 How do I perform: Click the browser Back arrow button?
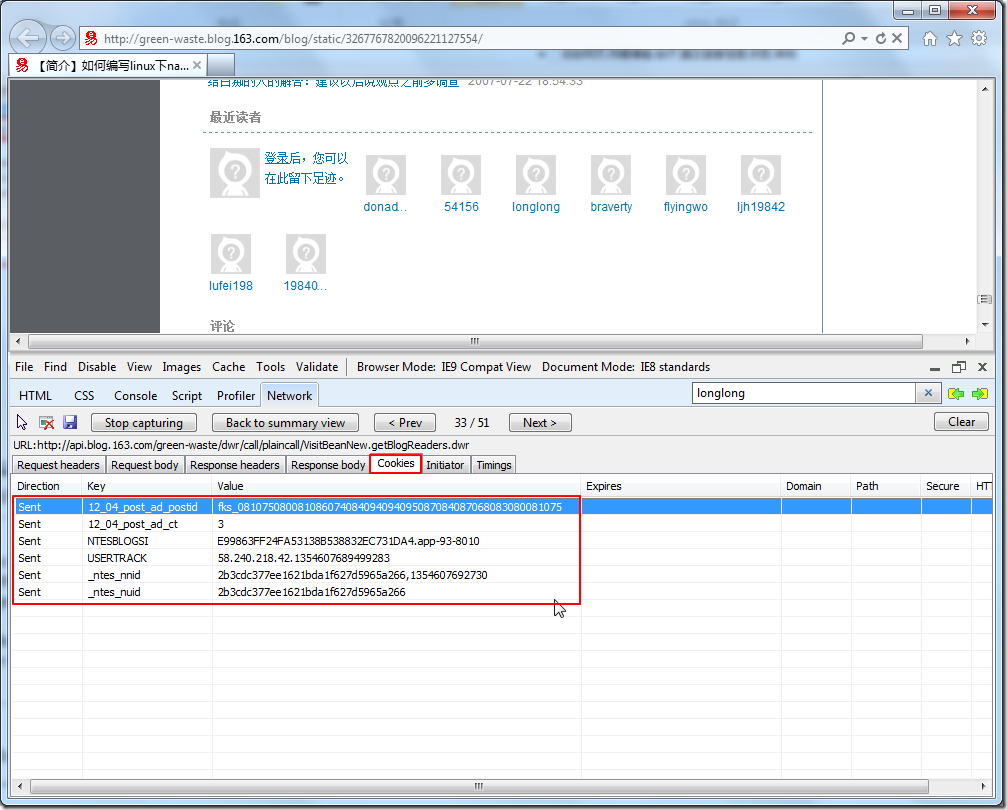tap(28, 38)
